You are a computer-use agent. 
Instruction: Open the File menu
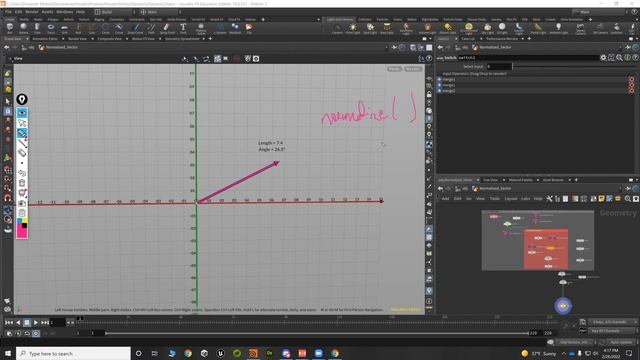coord(8,12)
